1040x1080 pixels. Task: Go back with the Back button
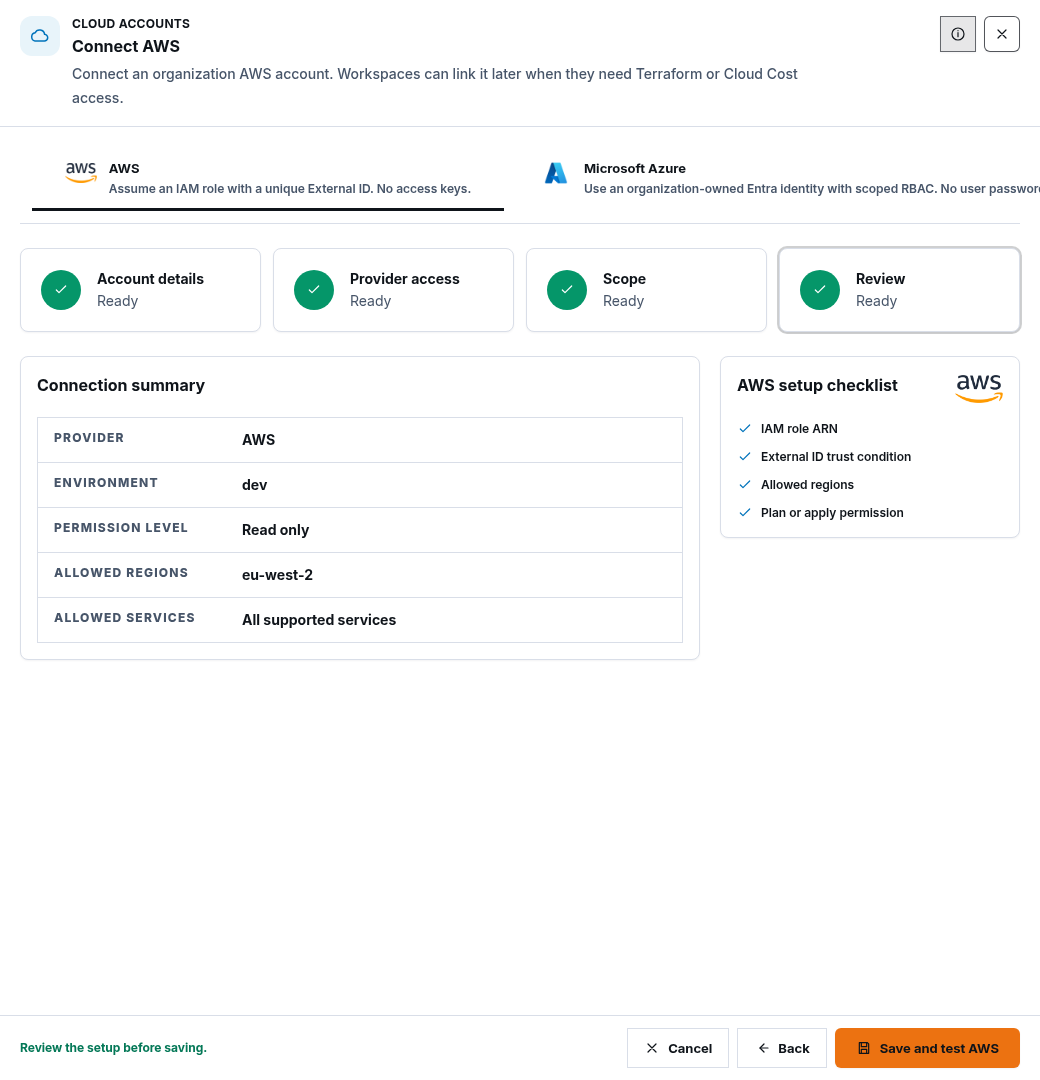point(782,1048)
